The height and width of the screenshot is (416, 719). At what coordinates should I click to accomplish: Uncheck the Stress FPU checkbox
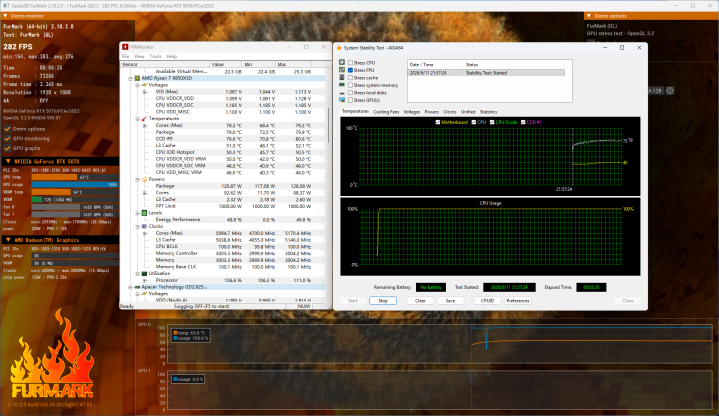pyautogui.click(x=350, y=70)
